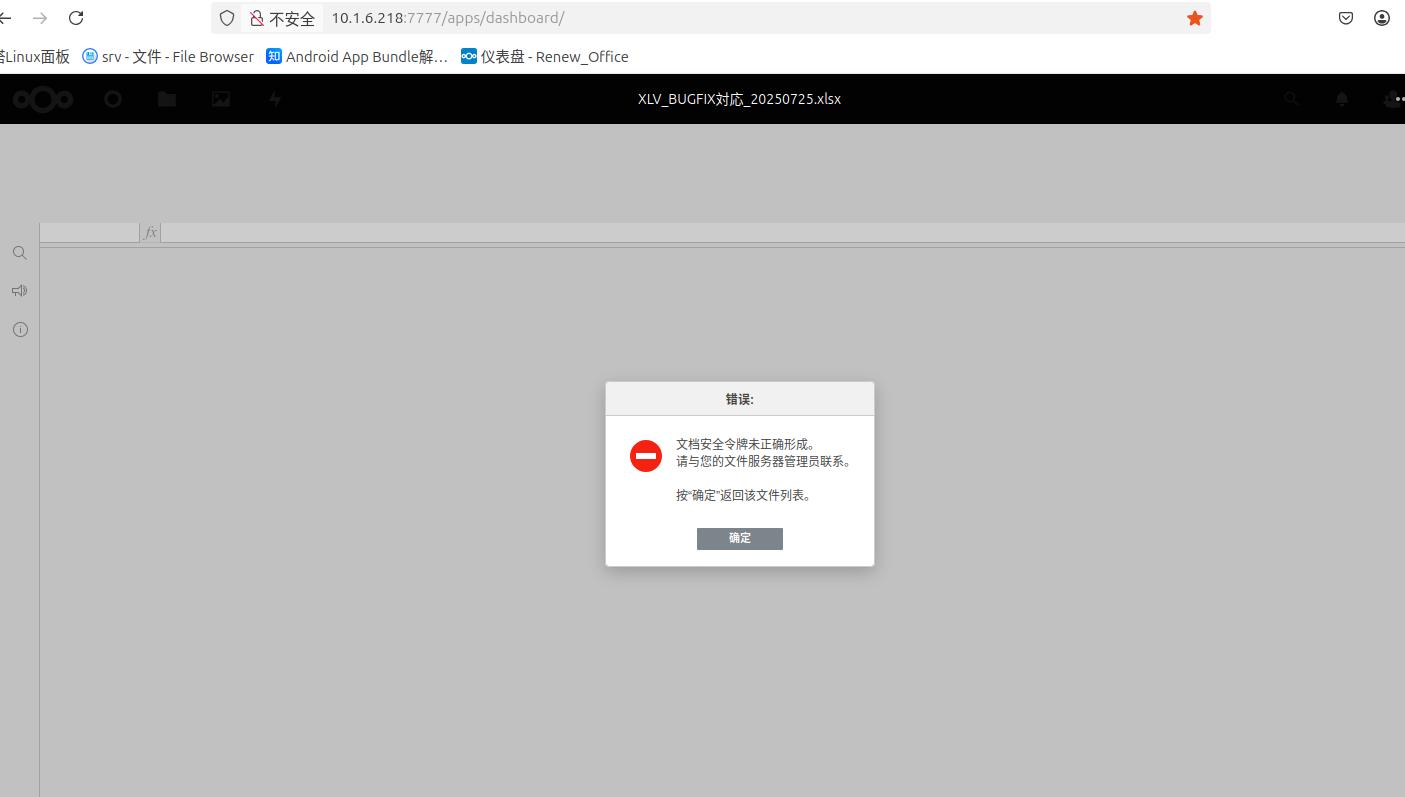Click the 不安全 connection warning indicator
This screenshot has width=1405, height=797.
[282, 18]
